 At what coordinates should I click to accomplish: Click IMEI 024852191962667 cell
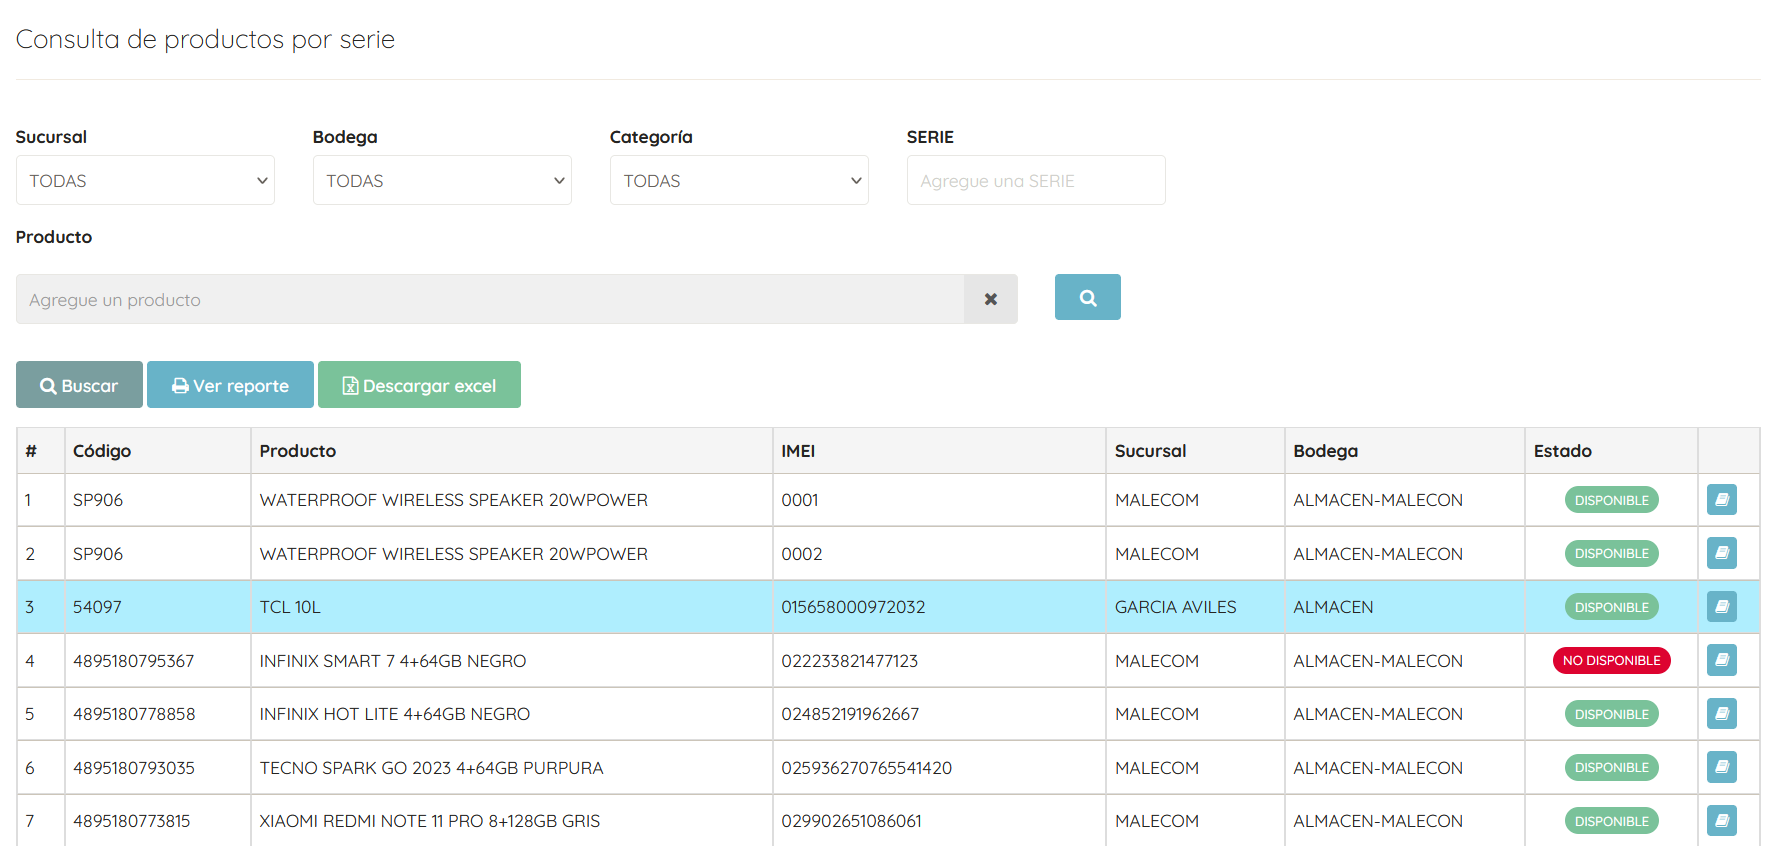[939, 714]
